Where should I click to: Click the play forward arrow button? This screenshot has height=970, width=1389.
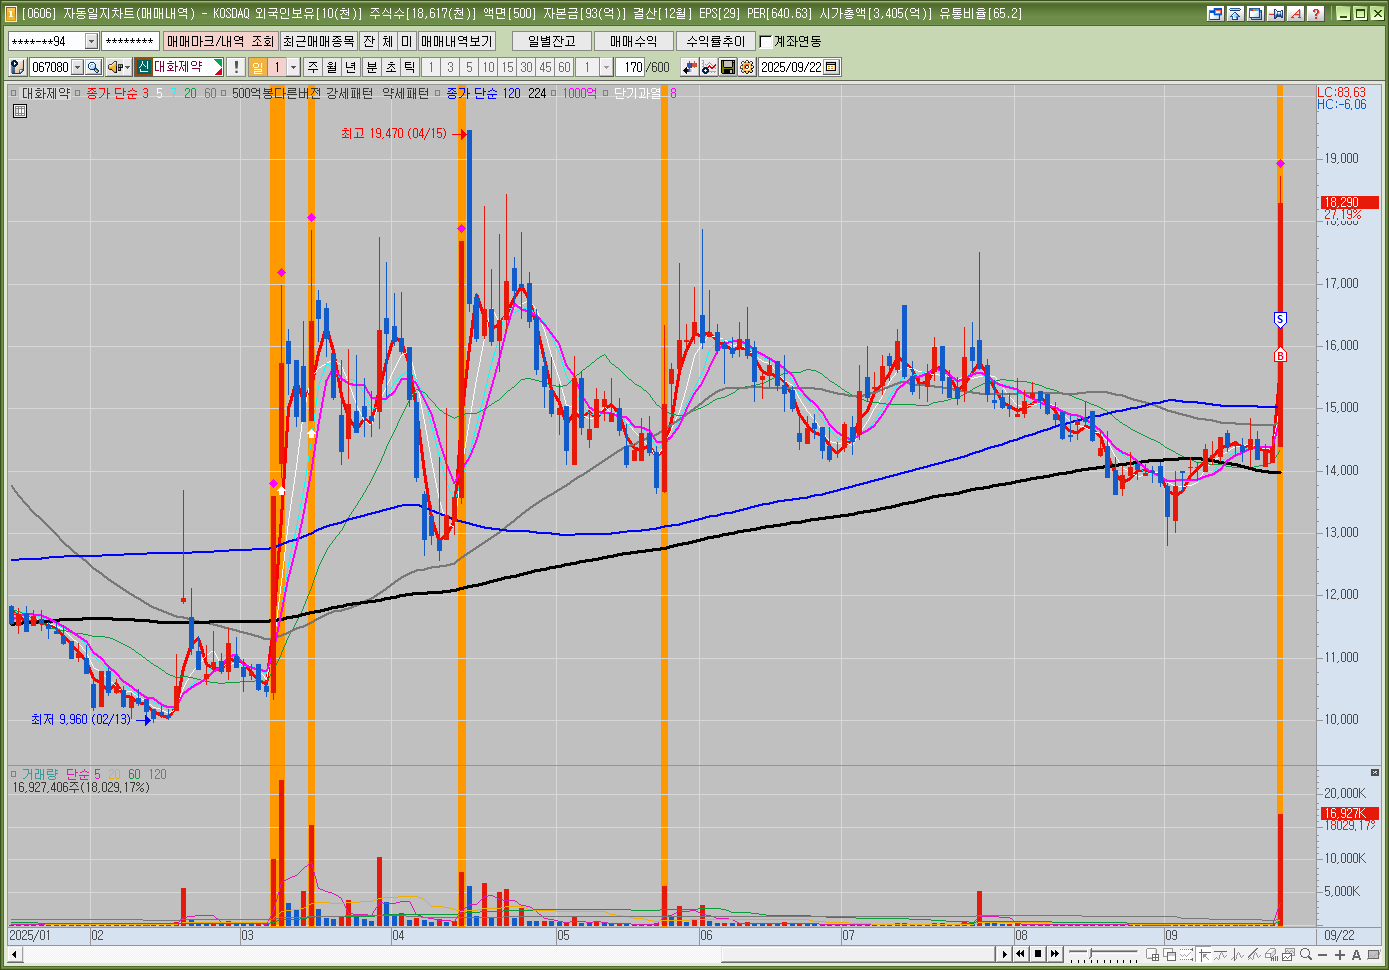pos(1004,954)
